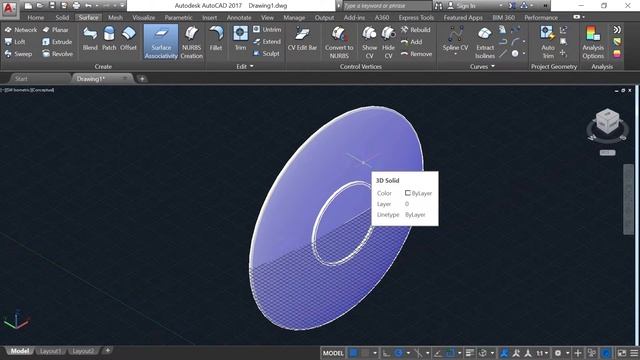Toggle ortho mode in status bar
The width and height of the screenshot is (640, 360).
point(386,353)
